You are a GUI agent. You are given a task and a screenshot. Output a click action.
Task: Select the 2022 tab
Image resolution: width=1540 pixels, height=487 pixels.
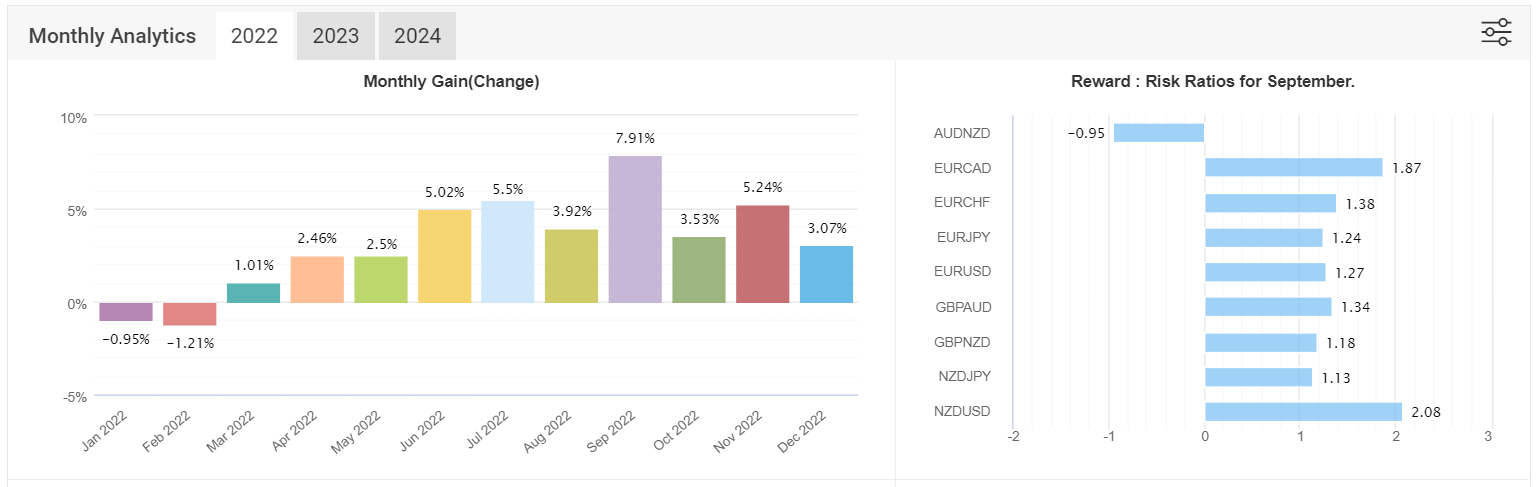(x=254, y=36)
